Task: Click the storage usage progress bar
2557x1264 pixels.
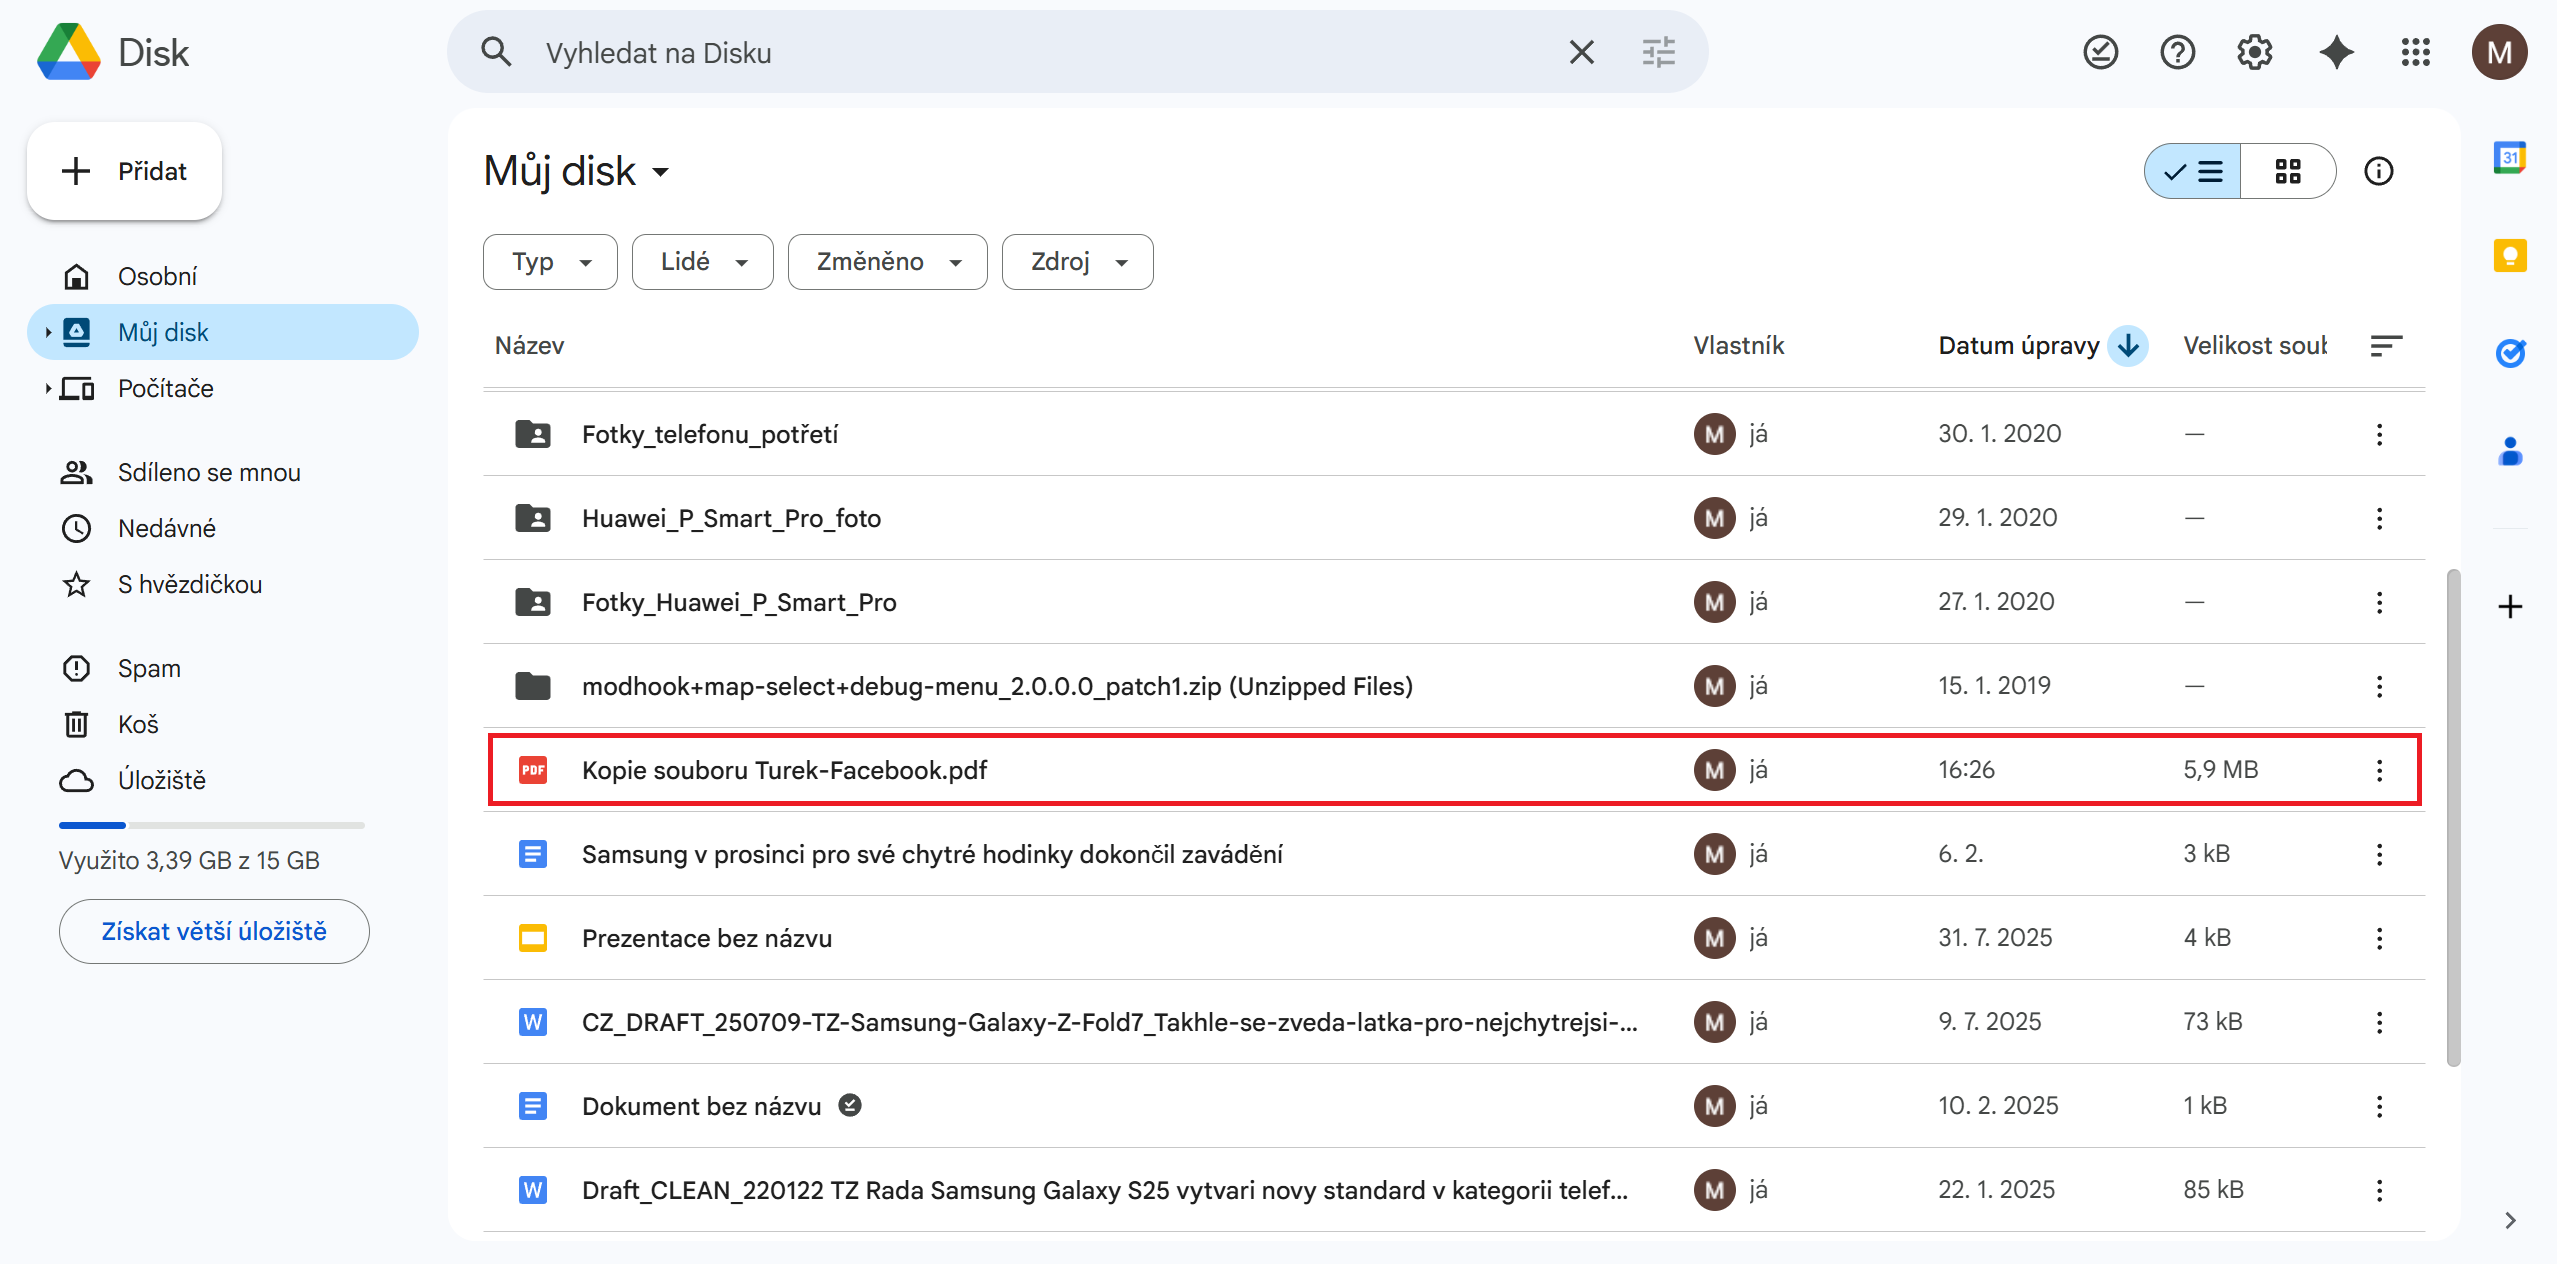Action: point(212,825)
